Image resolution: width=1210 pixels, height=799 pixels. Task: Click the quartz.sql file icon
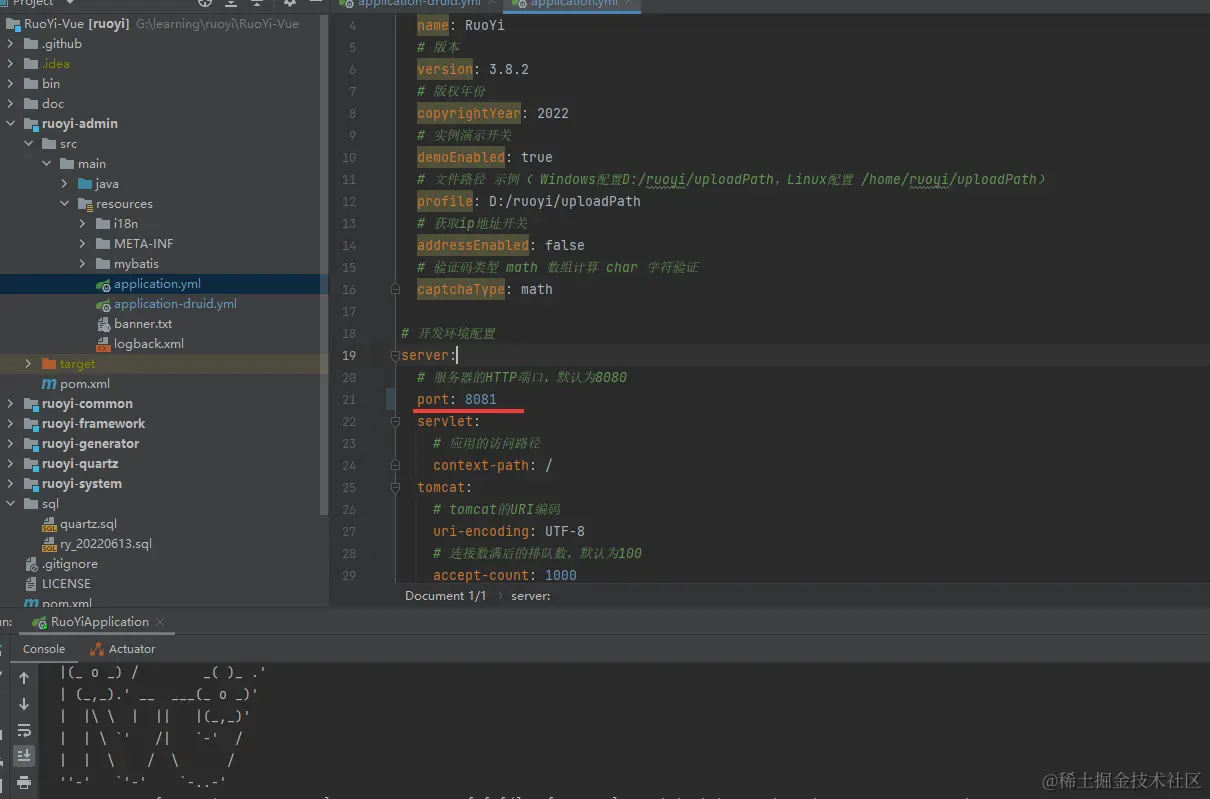coord(49,524)
